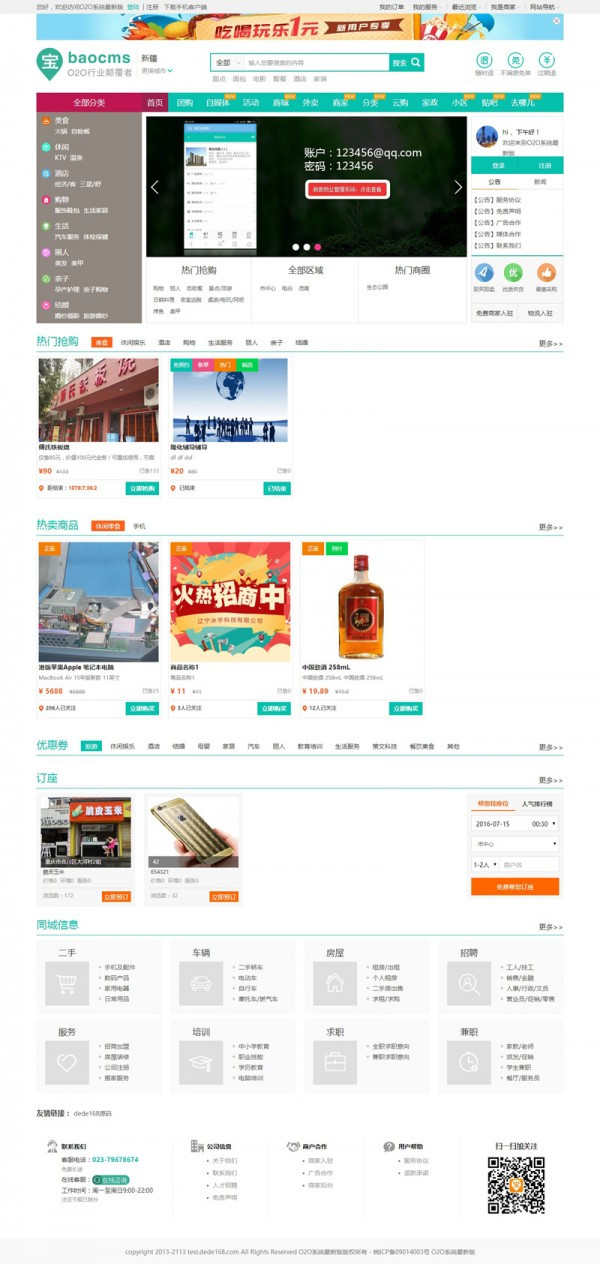The image size is (600, 1264).
Task: Click the 休闲 category icon in sidebar
Action: coord(46,147)
